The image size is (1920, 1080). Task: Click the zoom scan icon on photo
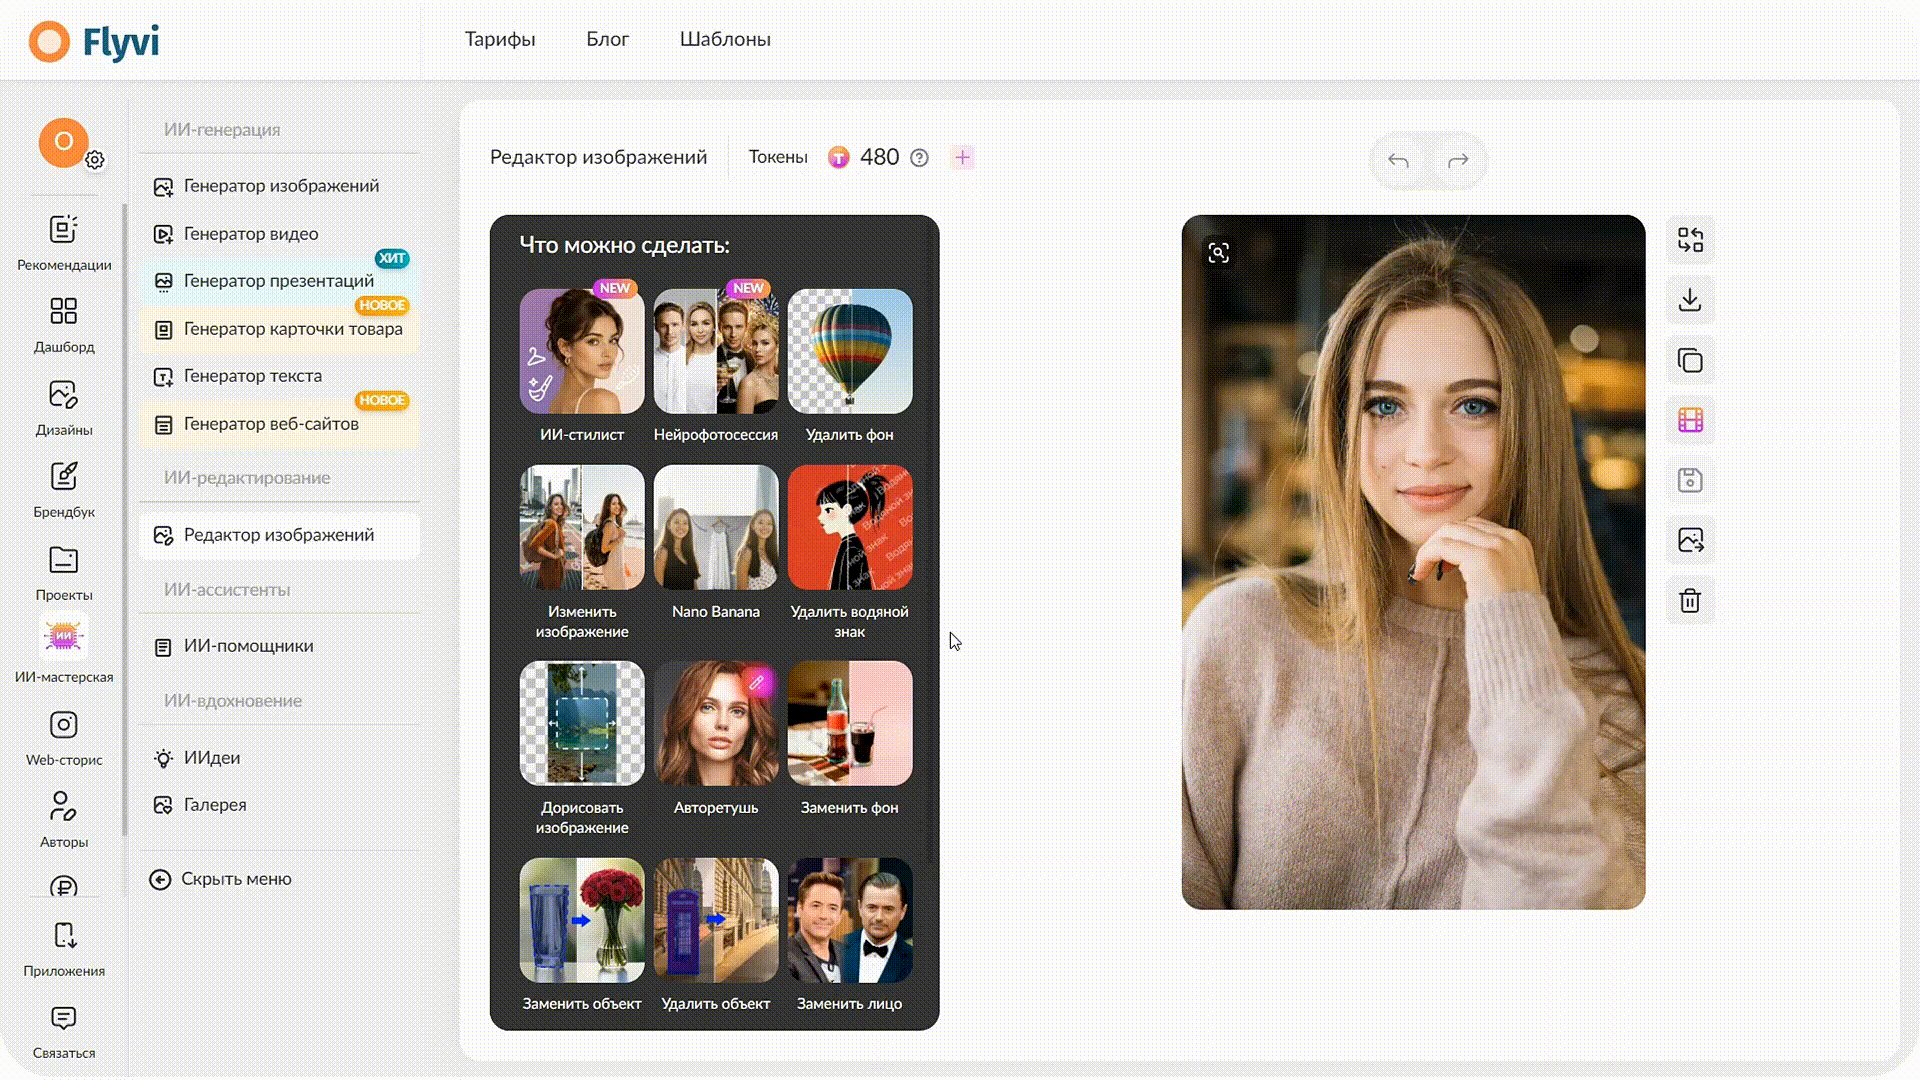pos(1218,253)
